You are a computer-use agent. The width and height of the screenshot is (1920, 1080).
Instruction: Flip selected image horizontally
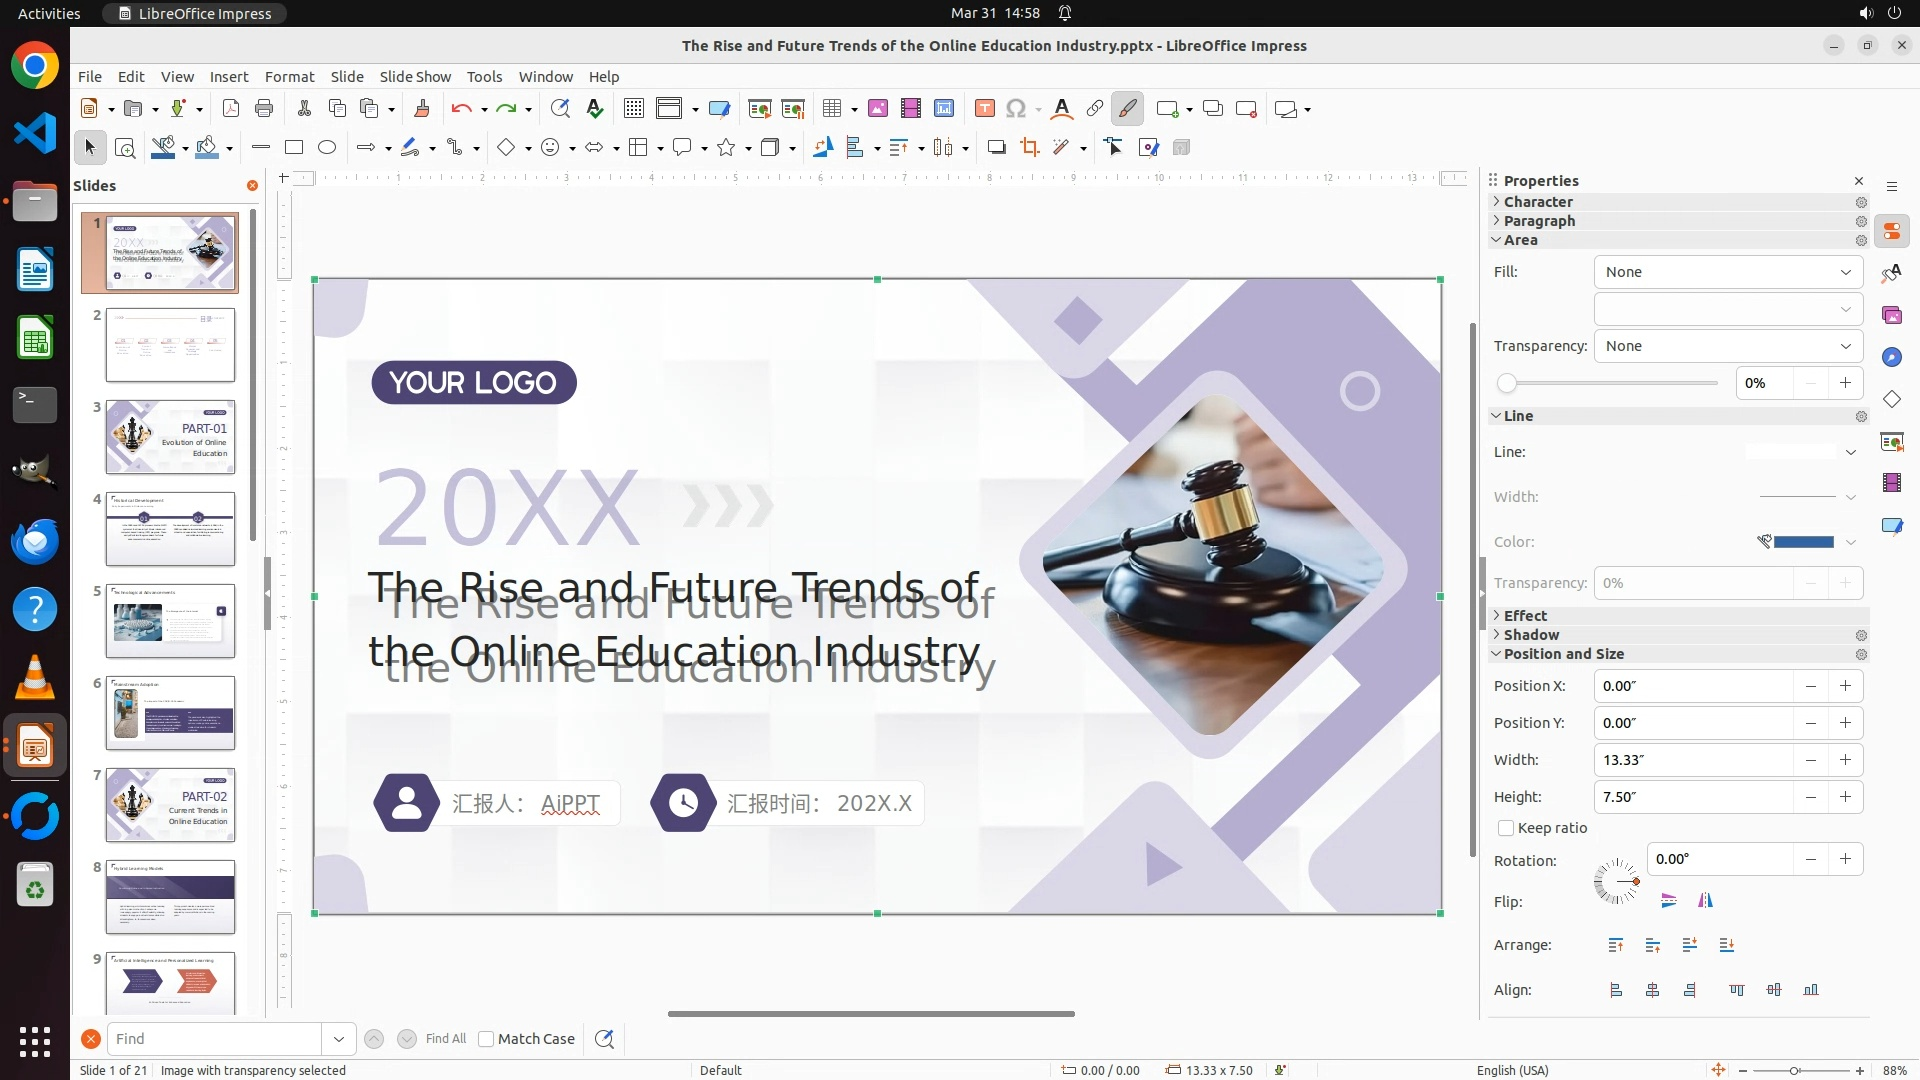1705,901
